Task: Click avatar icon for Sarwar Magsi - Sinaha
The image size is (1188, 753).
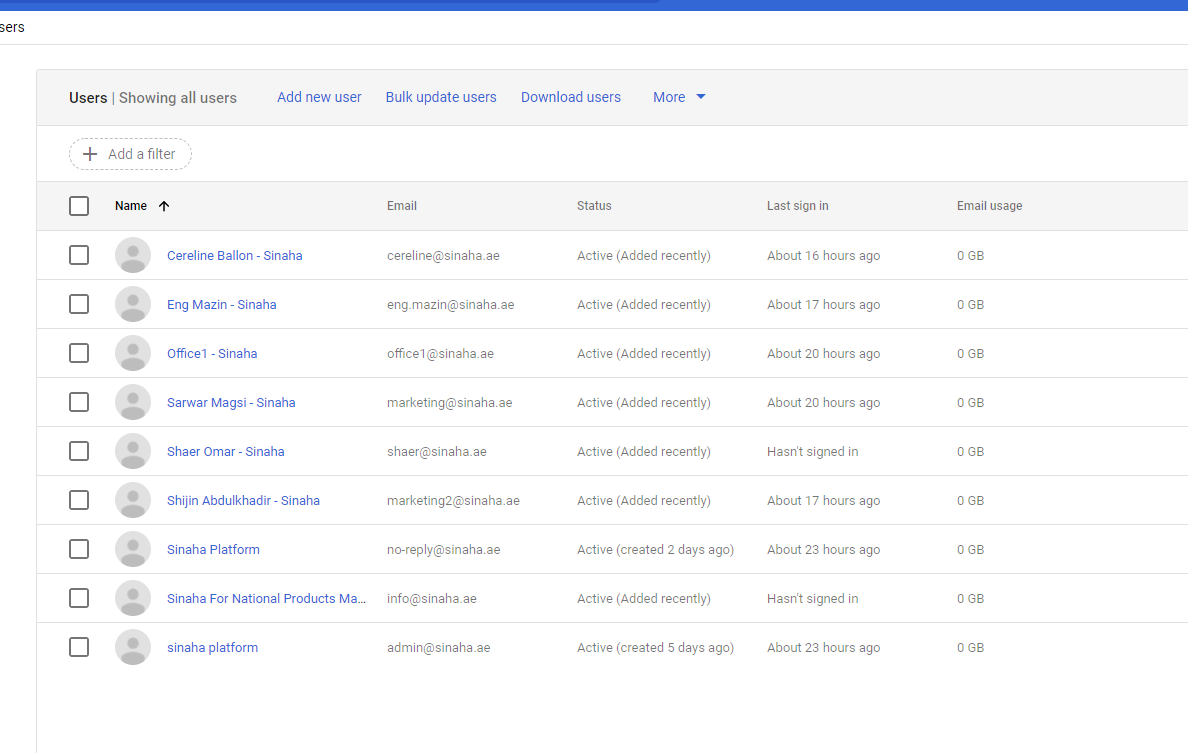Action: 133,402
